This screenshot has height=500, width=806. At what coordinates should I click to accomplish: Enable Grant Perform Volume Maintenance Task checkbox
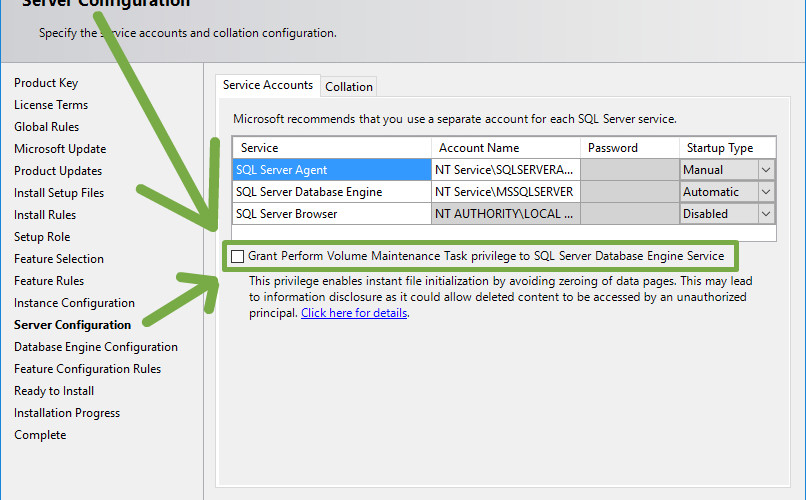[237, 256]
